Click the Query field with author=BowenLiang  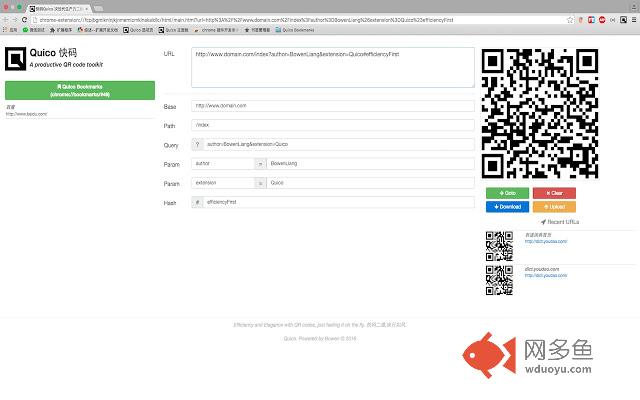pyautogui.click(x=338, y=144)
